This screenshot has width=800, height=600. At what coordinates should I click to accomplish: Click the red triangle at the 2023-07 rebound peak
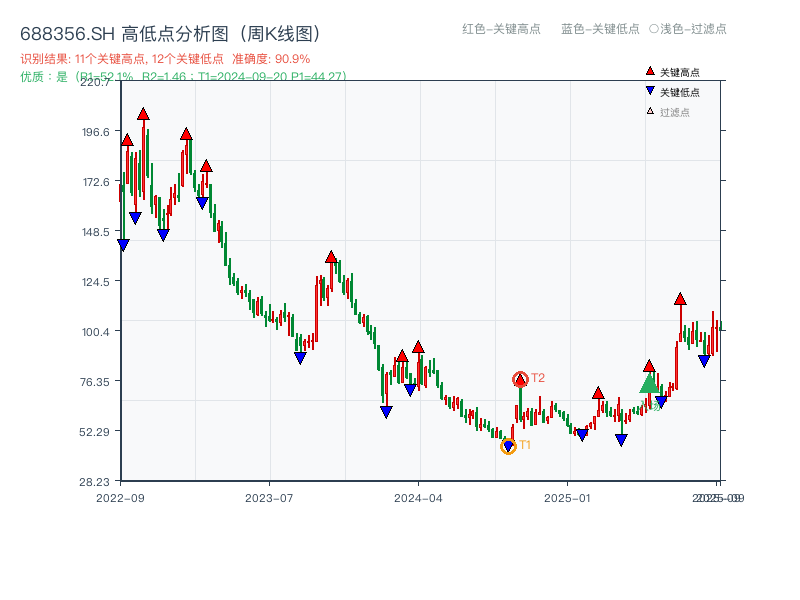tap(331, 255)
